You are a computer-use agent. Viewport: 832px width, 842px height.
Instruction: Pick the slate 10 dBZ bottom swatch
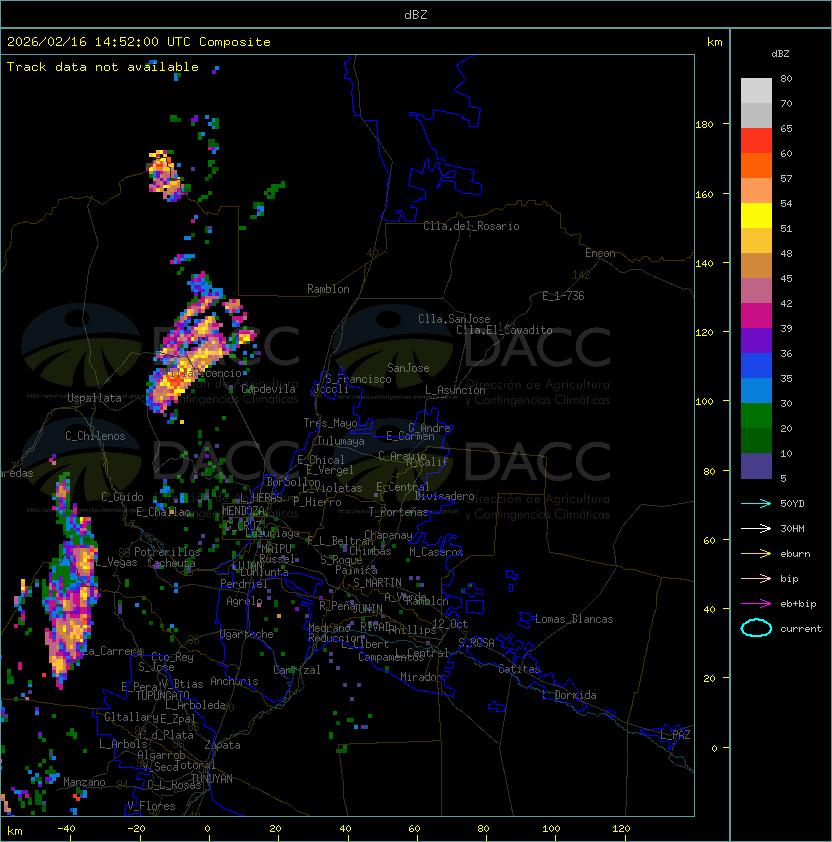tap(756, 466)
